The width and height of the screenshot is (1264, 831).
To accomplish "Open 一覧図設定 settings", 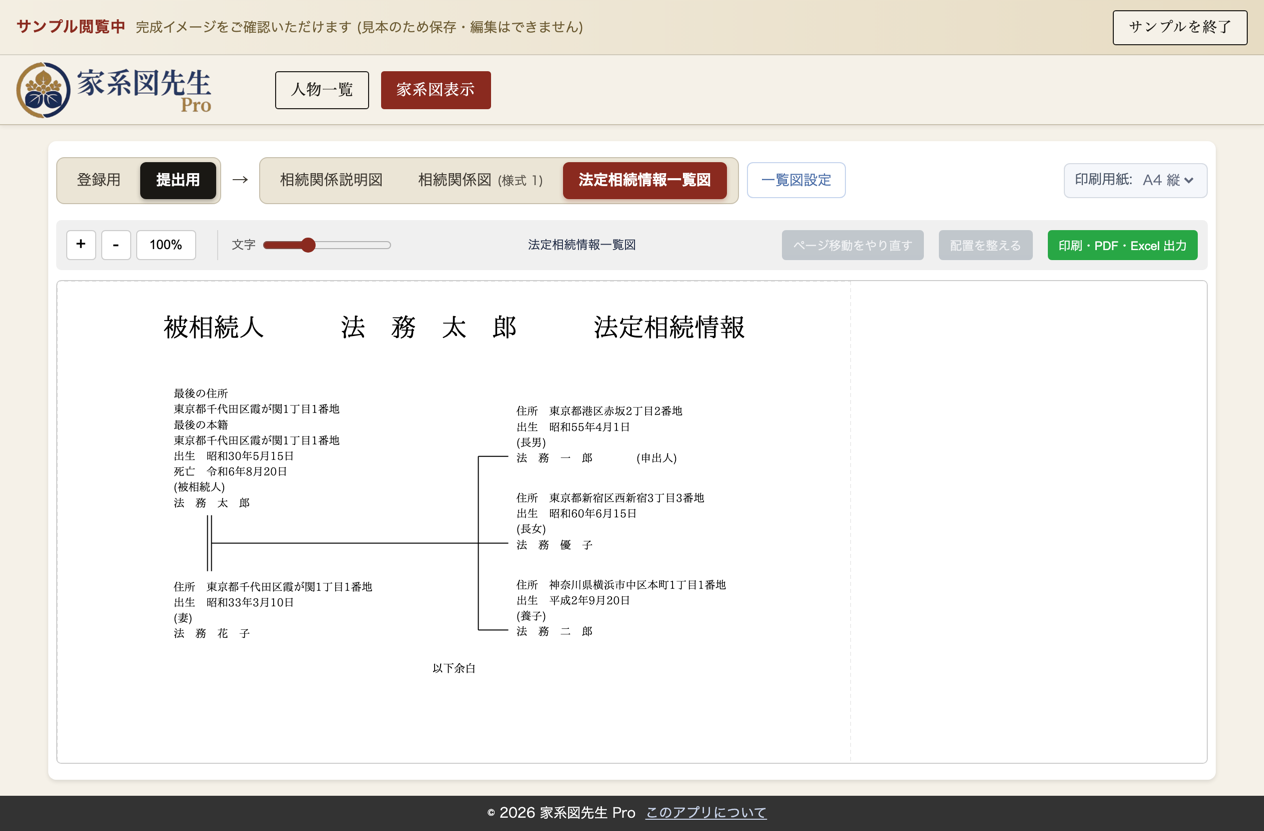I will click(x=796, y=180).
